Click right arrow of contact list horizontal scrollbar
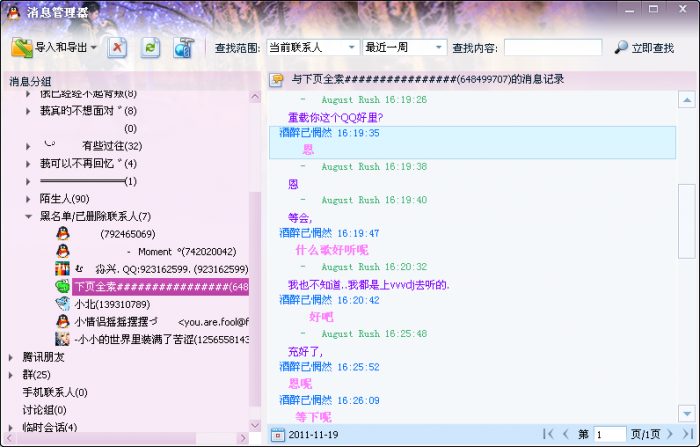This screenshot has width=700, height=447. point(243,438)
